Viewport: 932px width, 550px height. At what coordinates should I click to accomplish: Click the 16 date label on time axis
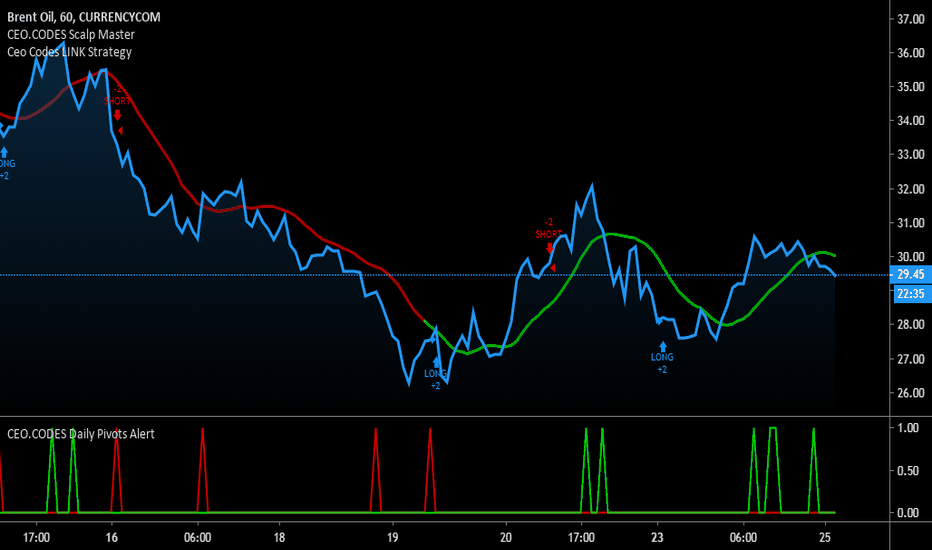click(112, 538)
